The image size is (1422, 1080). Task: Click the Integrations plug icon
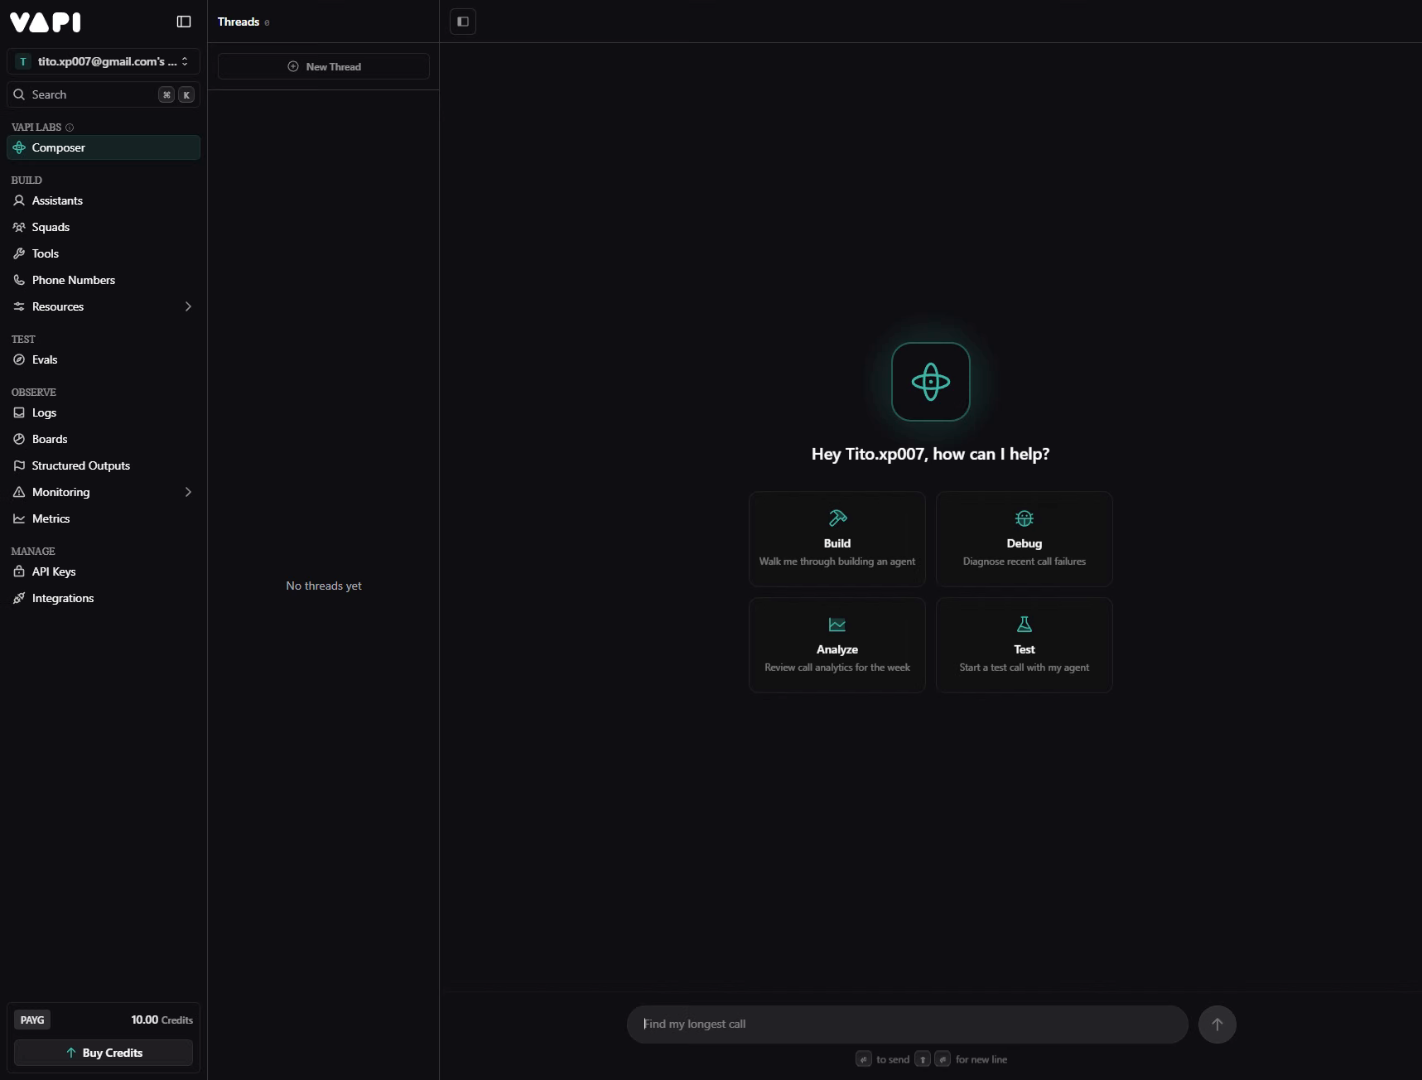19,599
